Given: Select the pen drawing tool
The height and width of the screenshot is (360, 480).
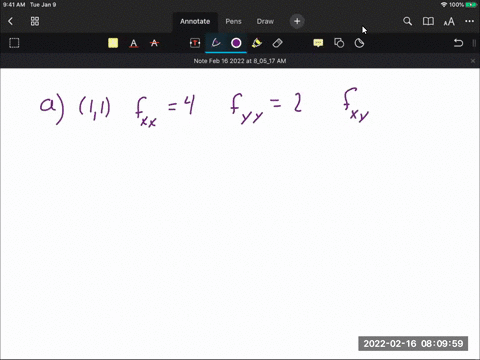Looking at the screenshot, I should coord(216,43).
